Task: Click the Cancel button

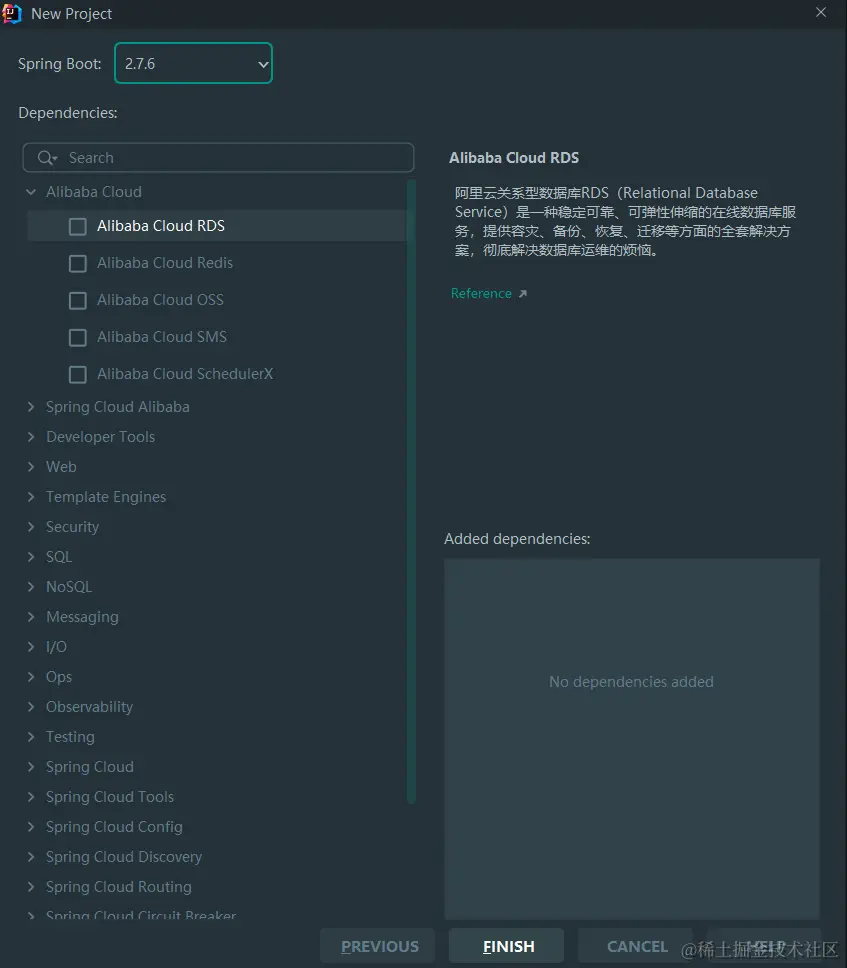Action: tap(635, 946)
